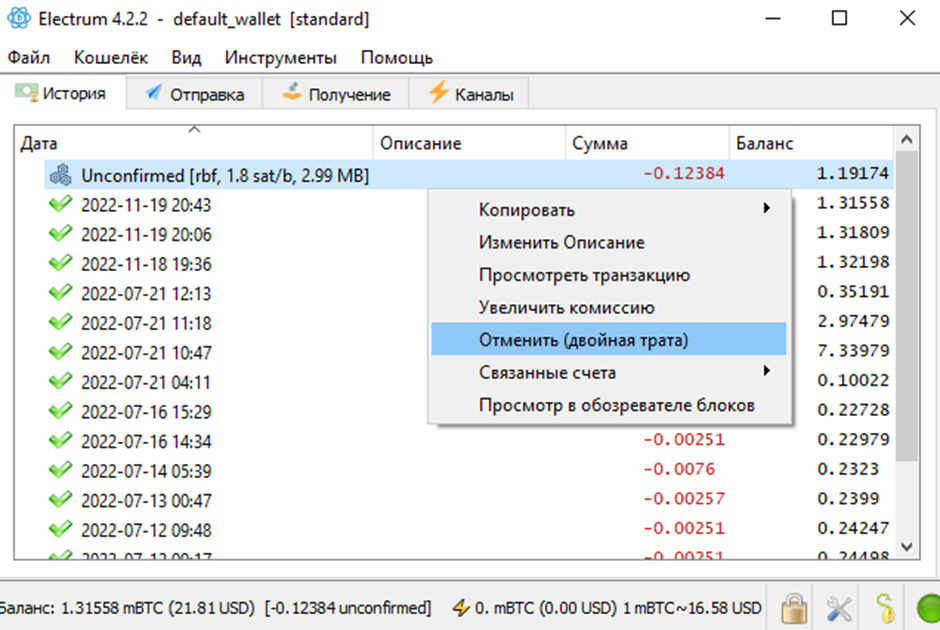The image size is (940, 630).
Task: Select the 2022-07-16 14:34 transaction date
Action: pyautogui.click(x=146, y=442)
